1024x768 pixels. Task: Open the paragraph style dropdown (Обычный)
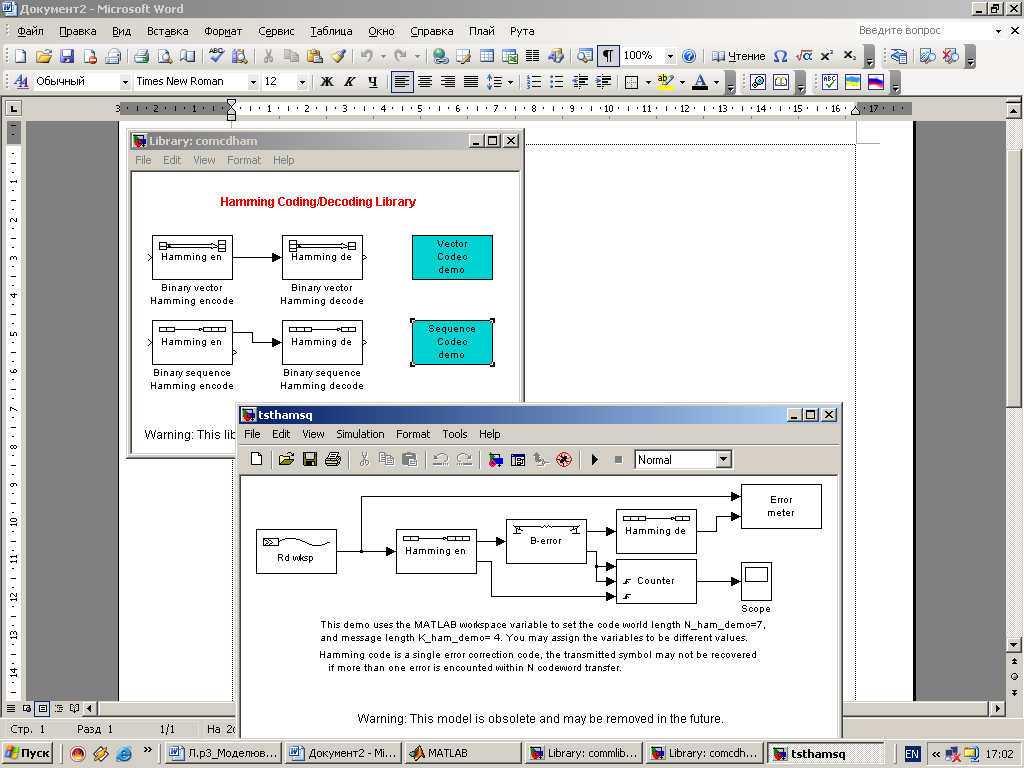[x=125, y=82]
